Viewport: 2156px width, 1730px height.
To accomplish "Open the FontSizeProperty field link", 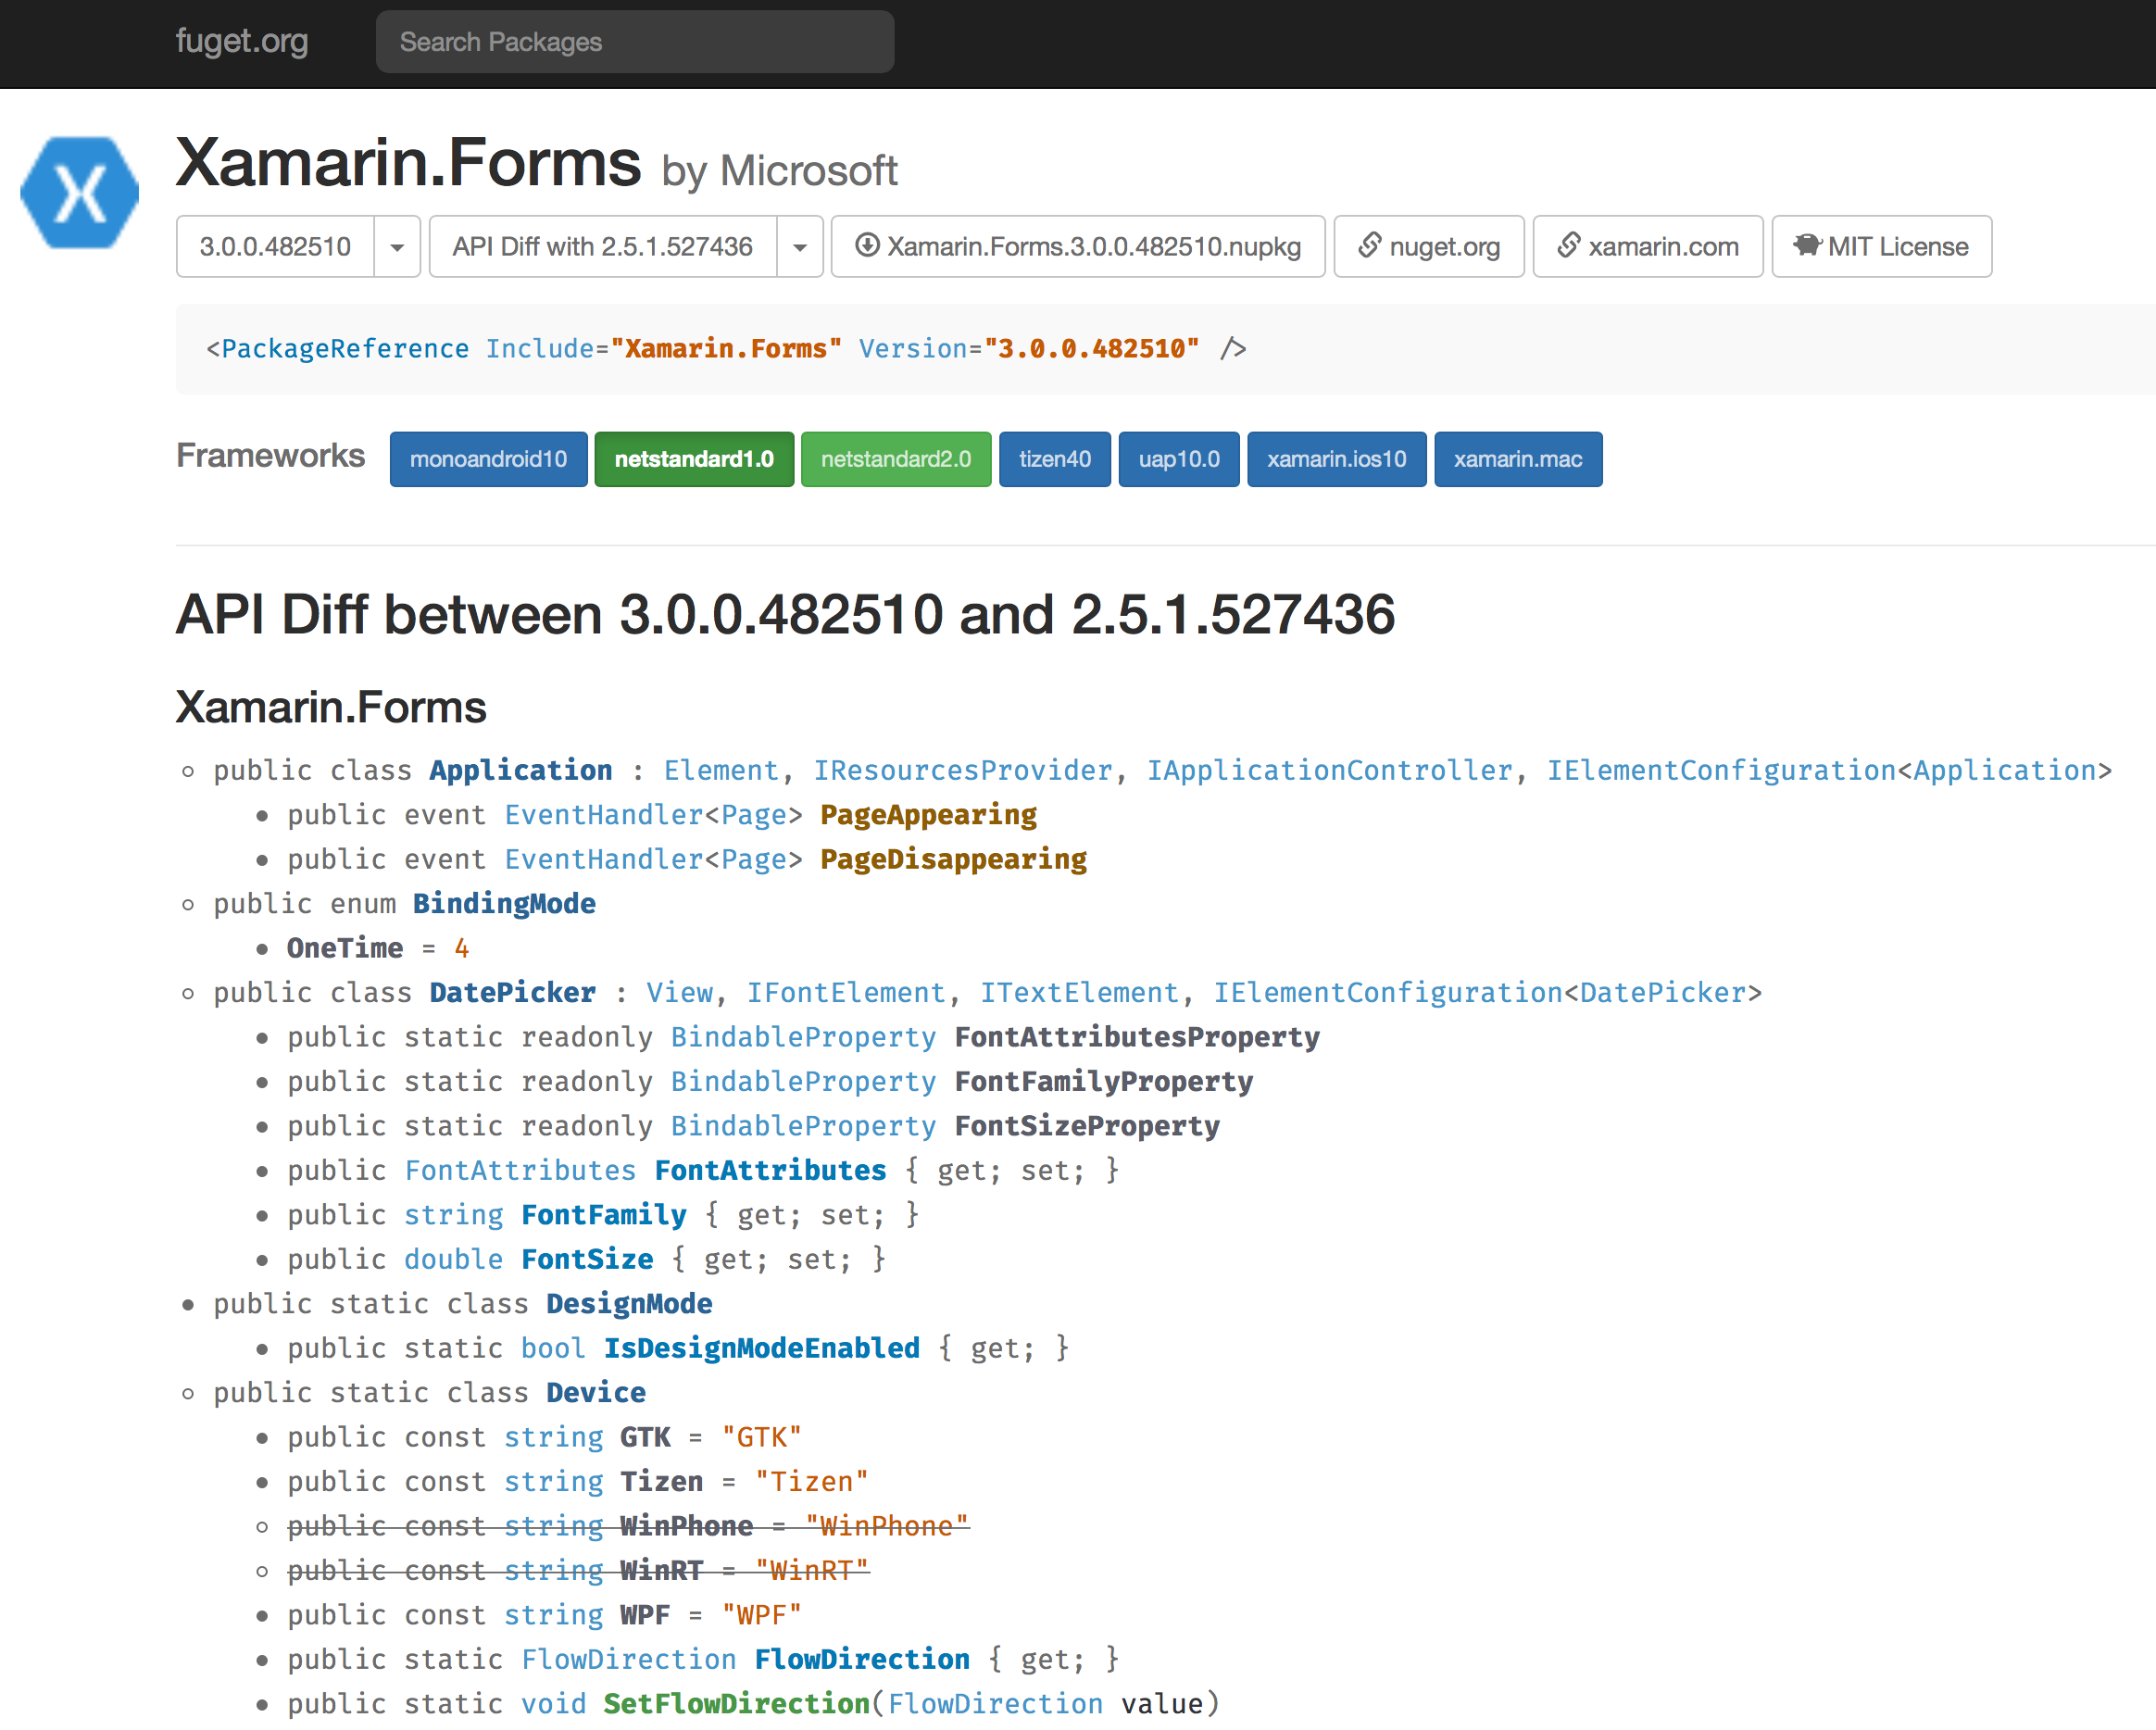I will click(1087, 1126).
